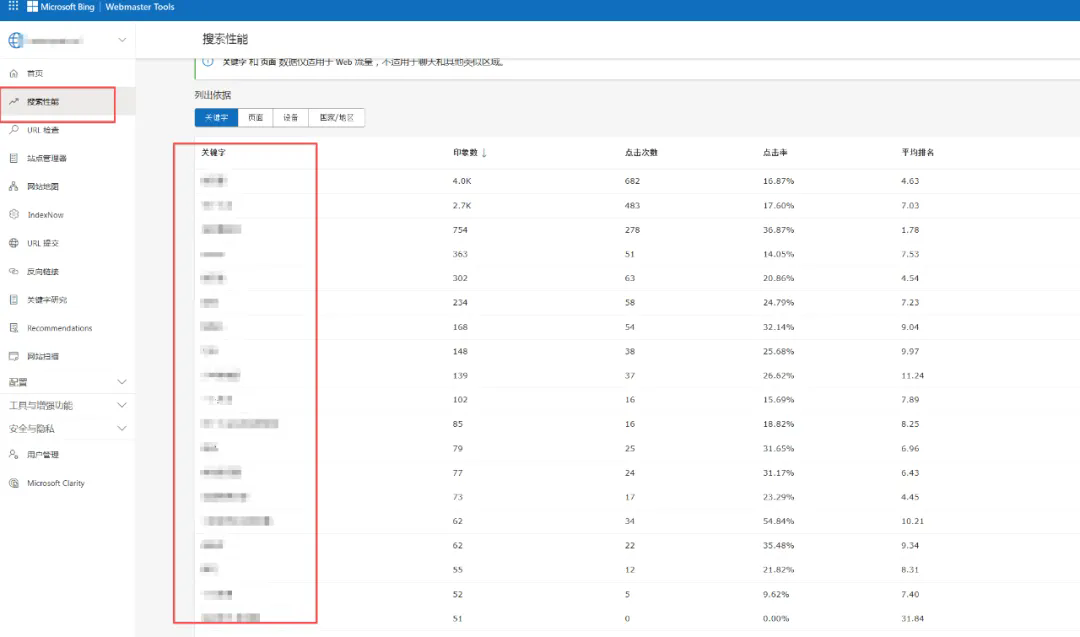Click the 反向链接 backlinks icon
1080x637 pixels.
point(14,271)
